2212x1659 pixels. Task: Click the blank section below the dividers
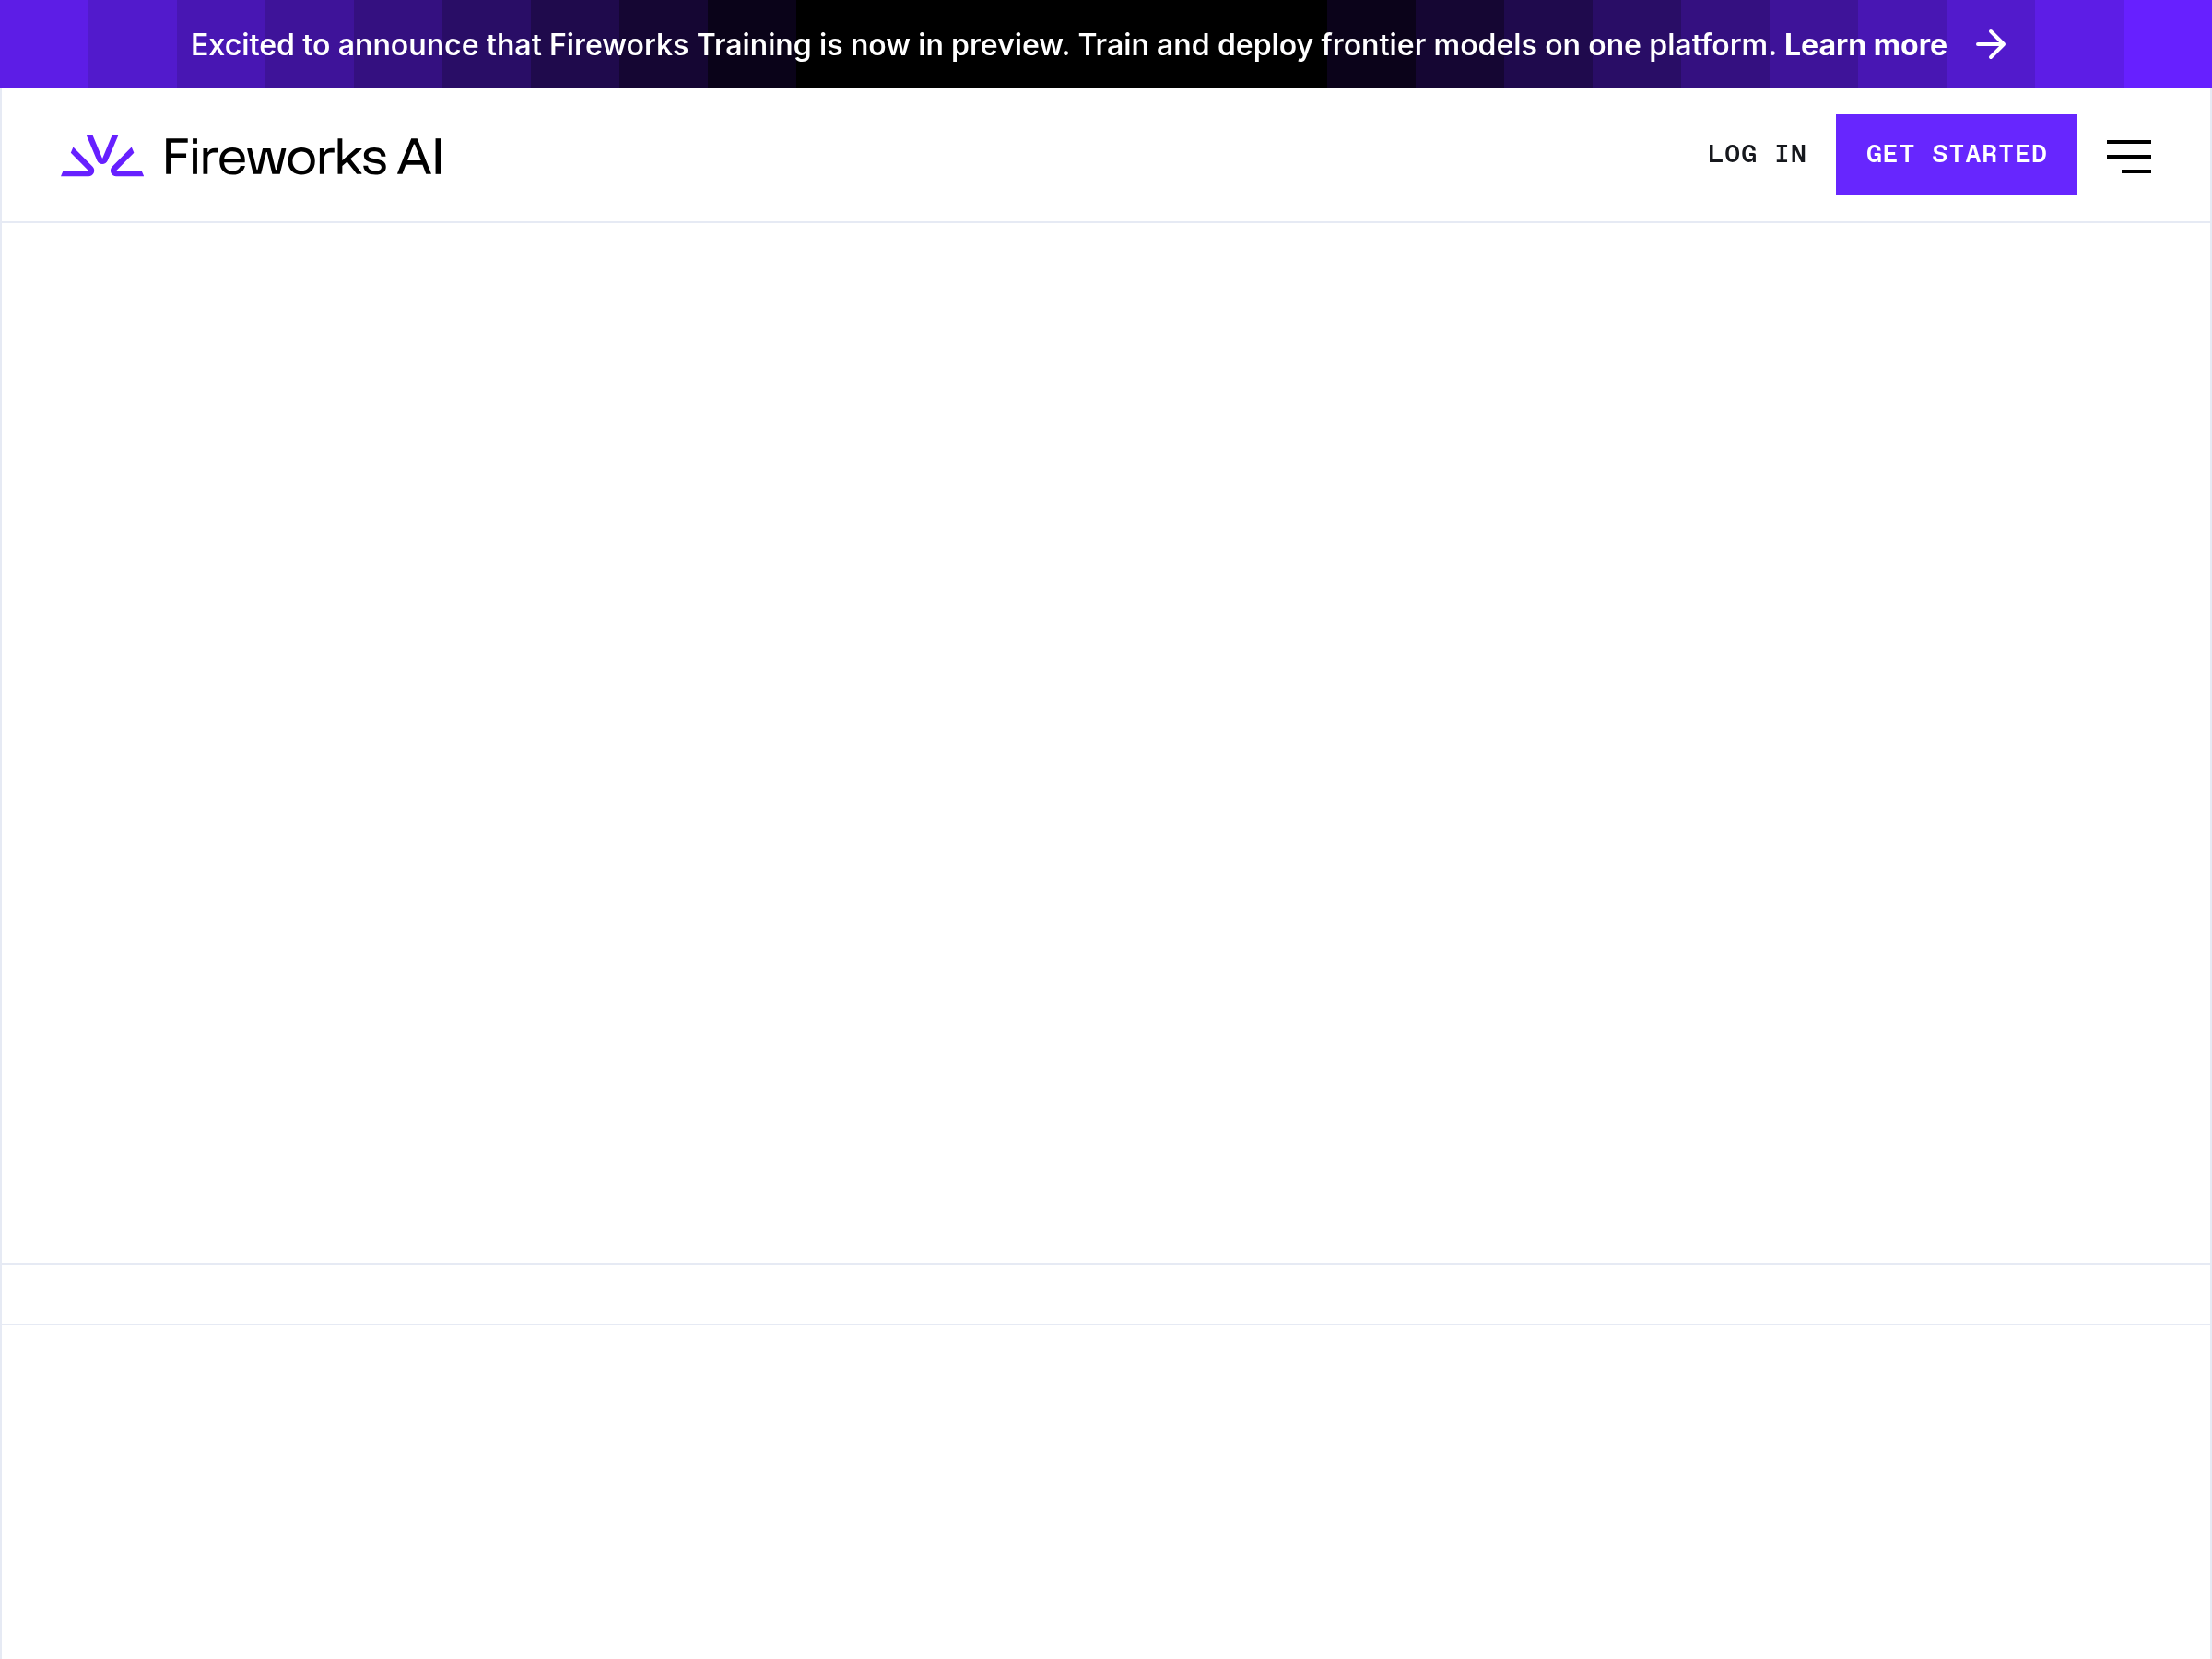[x=1105, y=1490]
